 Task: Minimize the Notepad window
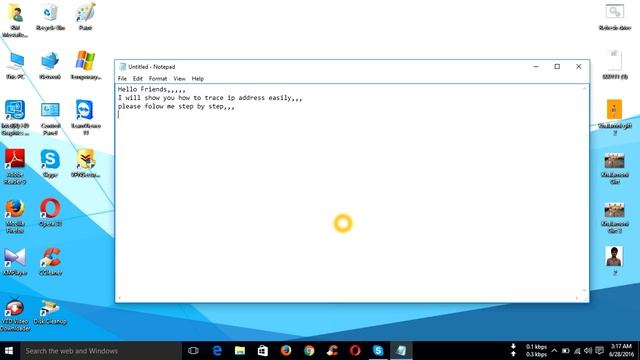pyautogui.click(x=536, y=67)
